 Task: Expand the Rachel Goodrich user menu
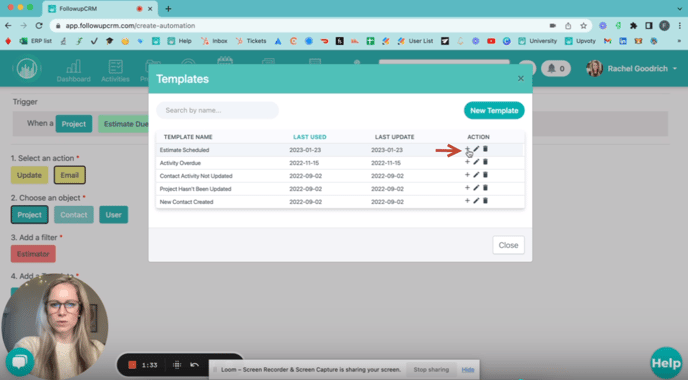click(632, 68)
